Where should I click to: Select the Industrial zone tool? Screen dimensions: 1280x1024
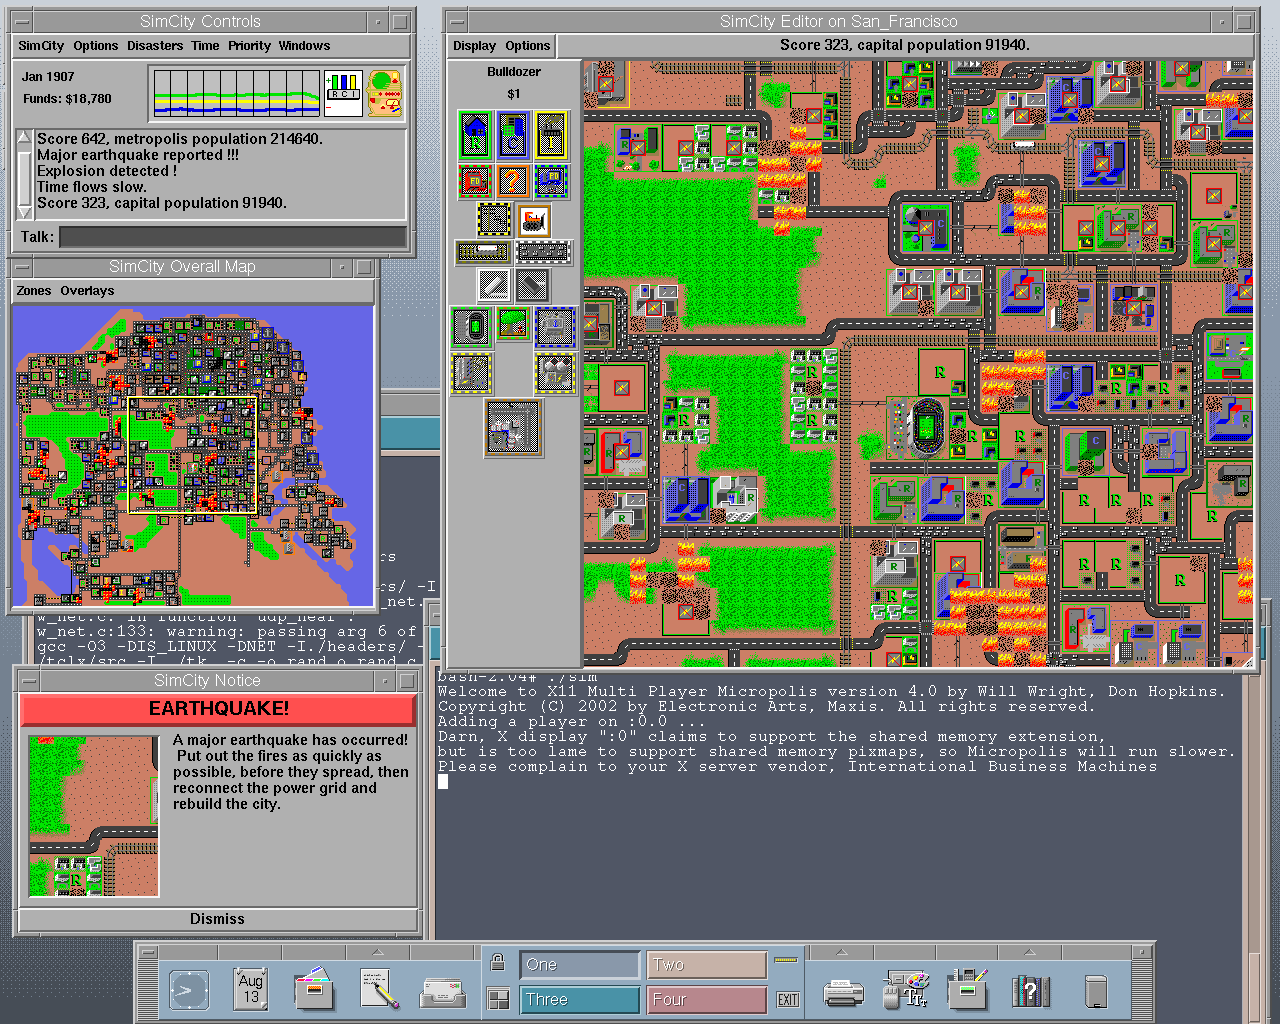point(551,135)
